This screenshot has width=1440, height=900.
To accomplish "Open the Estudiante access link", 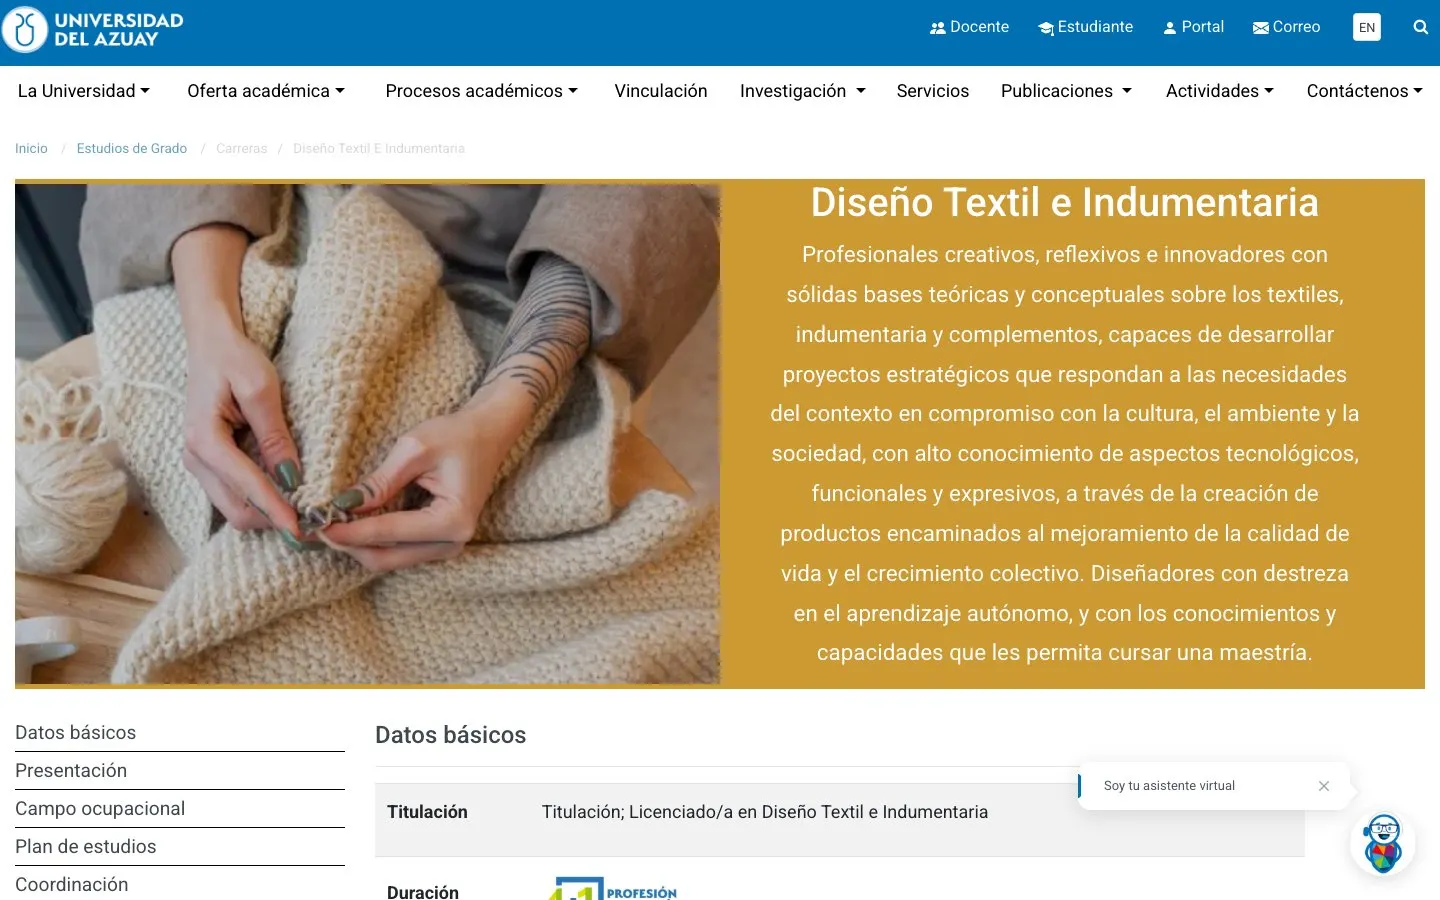I will click(x=1085, y=27).
